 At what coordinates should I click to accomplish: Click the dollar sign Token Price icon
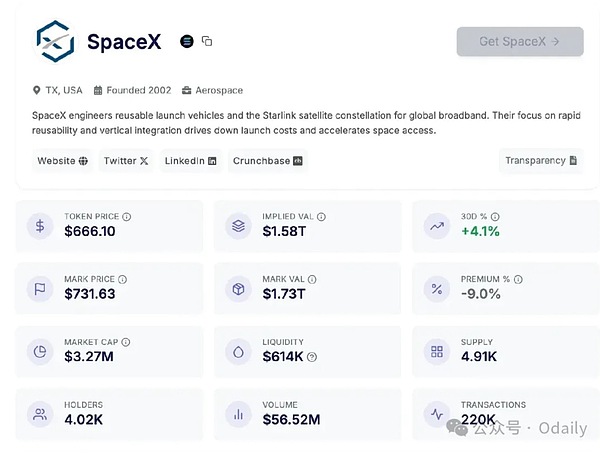point(40,226)
